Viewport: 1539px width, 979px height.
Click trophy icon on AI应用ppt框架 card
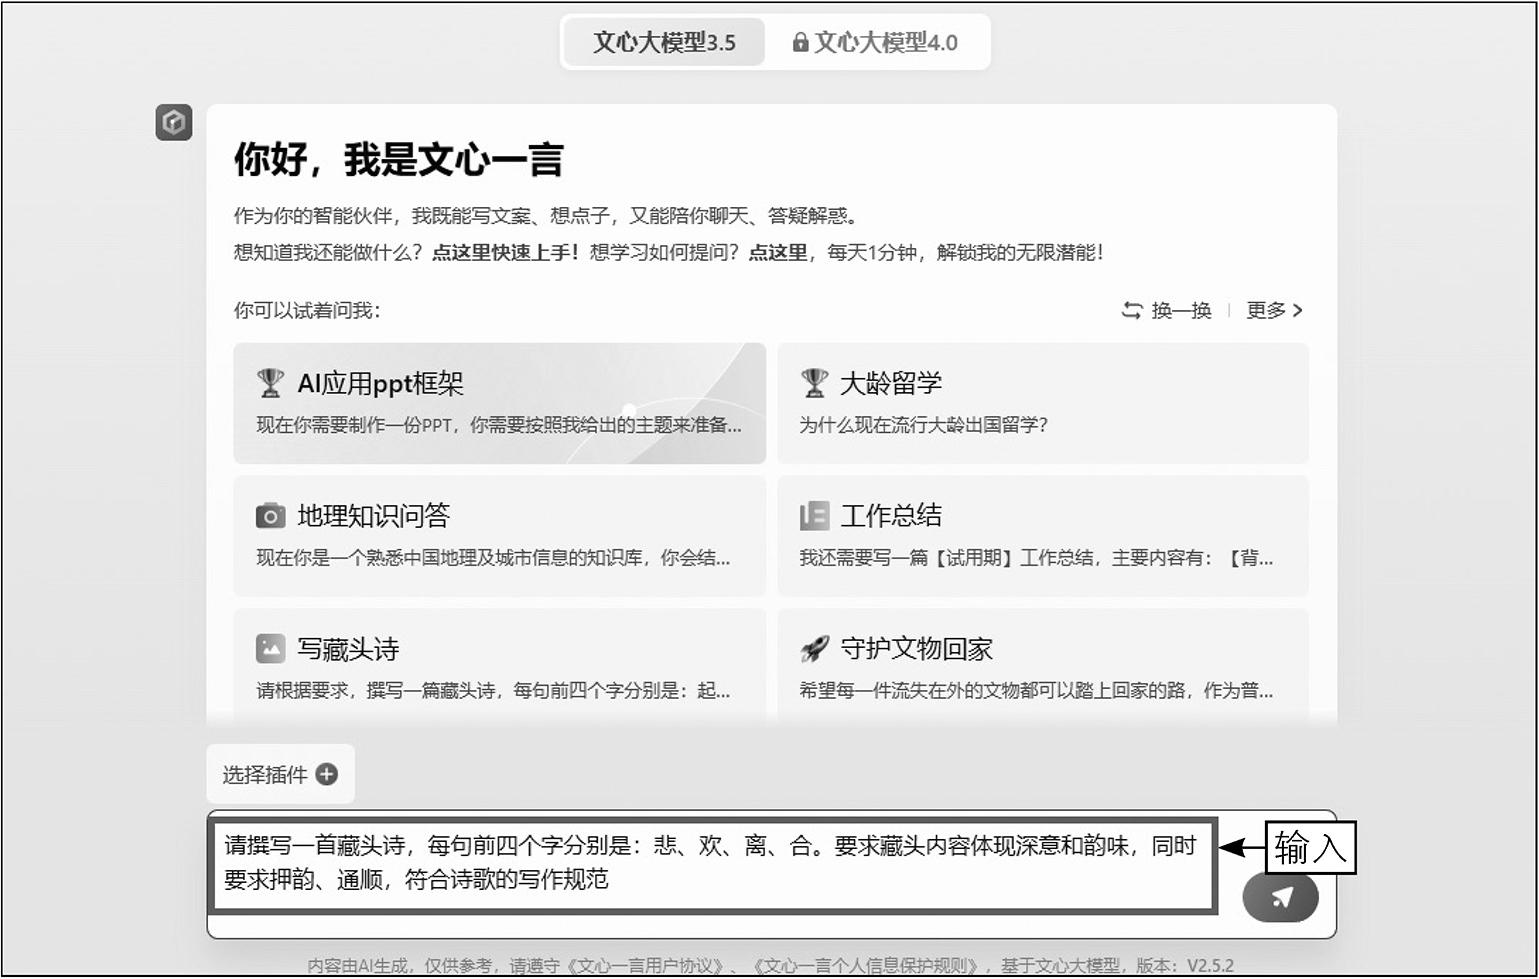[270, 383]
